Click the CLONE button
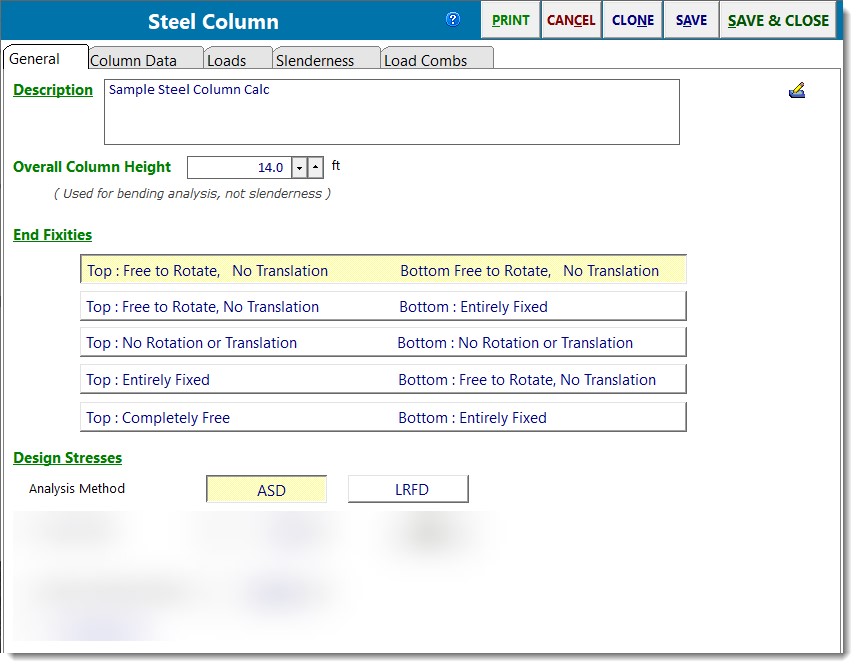858x668 pixels. 632,20
